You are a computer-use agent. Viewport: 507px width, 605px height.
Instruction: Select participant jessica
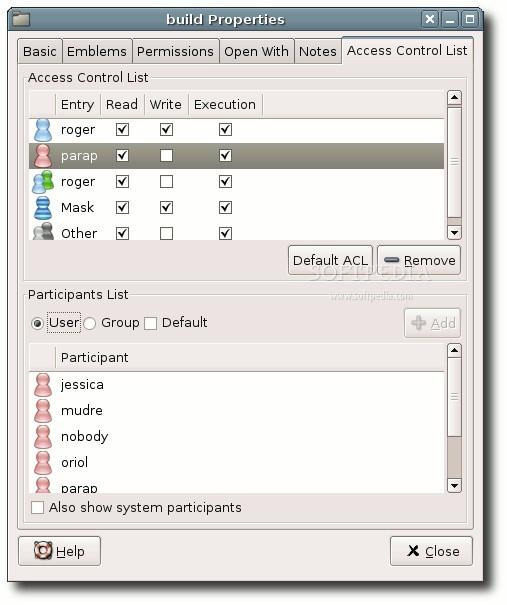(82, 385)
